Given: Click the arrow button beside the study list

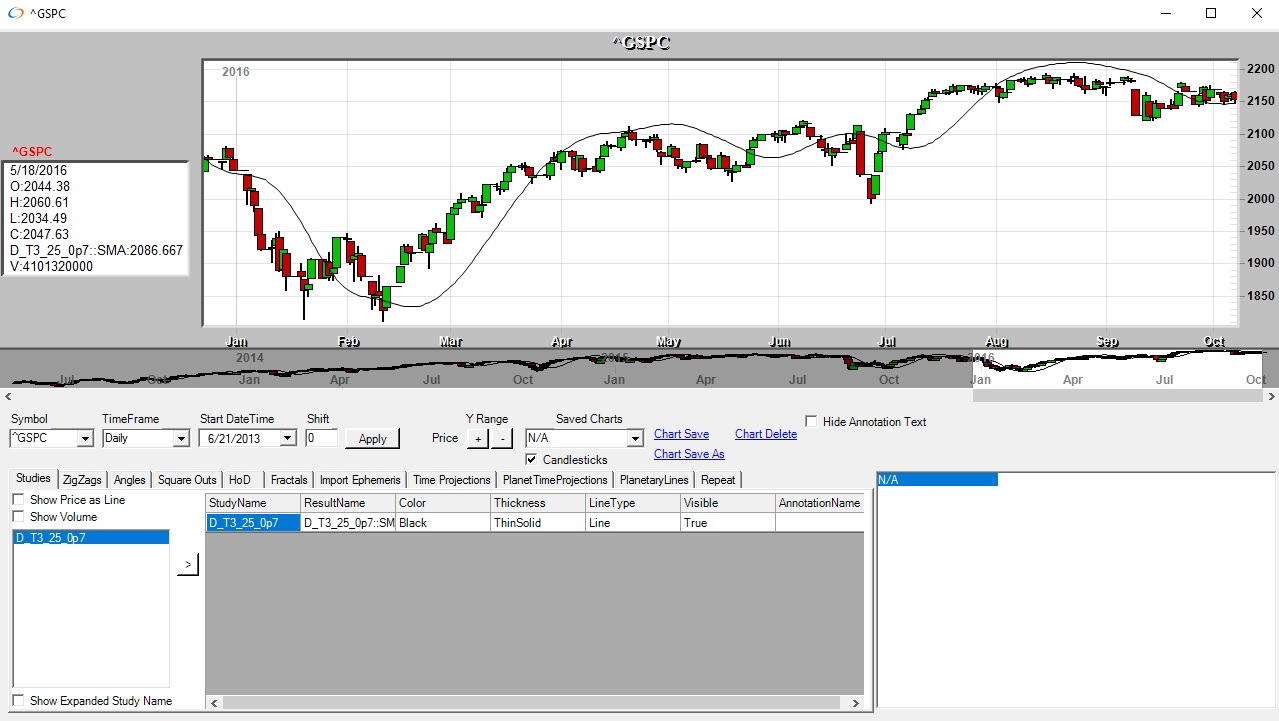Looking at the screenshot, I should tap(187, 566).
